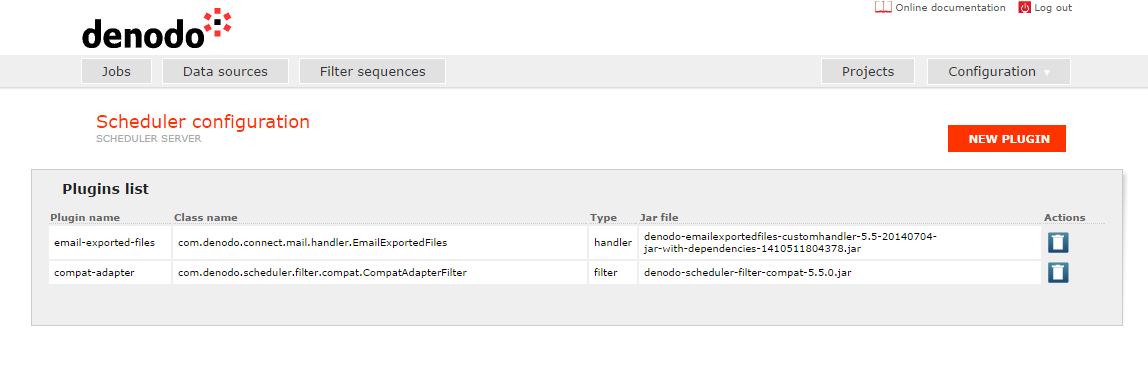Image resolution: width=1148 pixels, height=366 pixels.
Task: Click the filter type cell
Action: click(x=613, y=272)
